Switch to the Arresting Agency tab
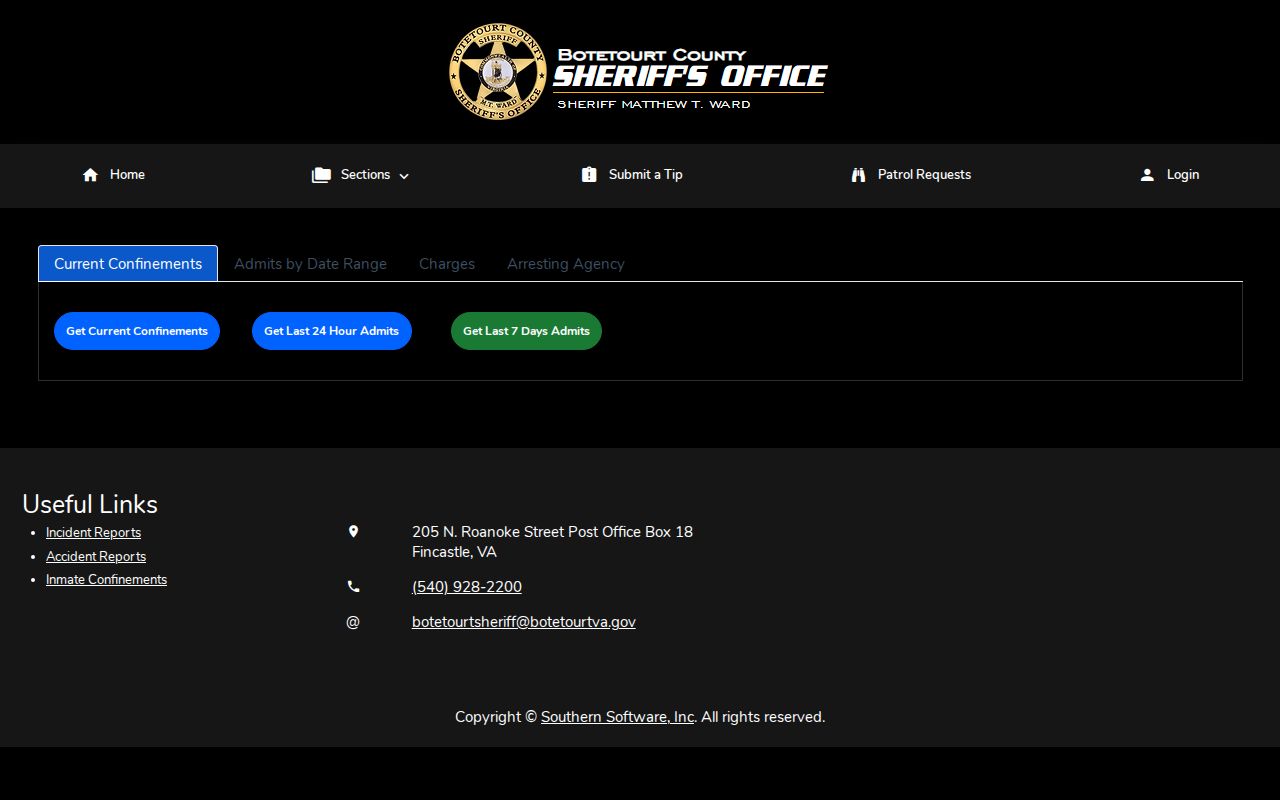The width and height of the screenshot is (1280, 800). [x=566, y=264]
